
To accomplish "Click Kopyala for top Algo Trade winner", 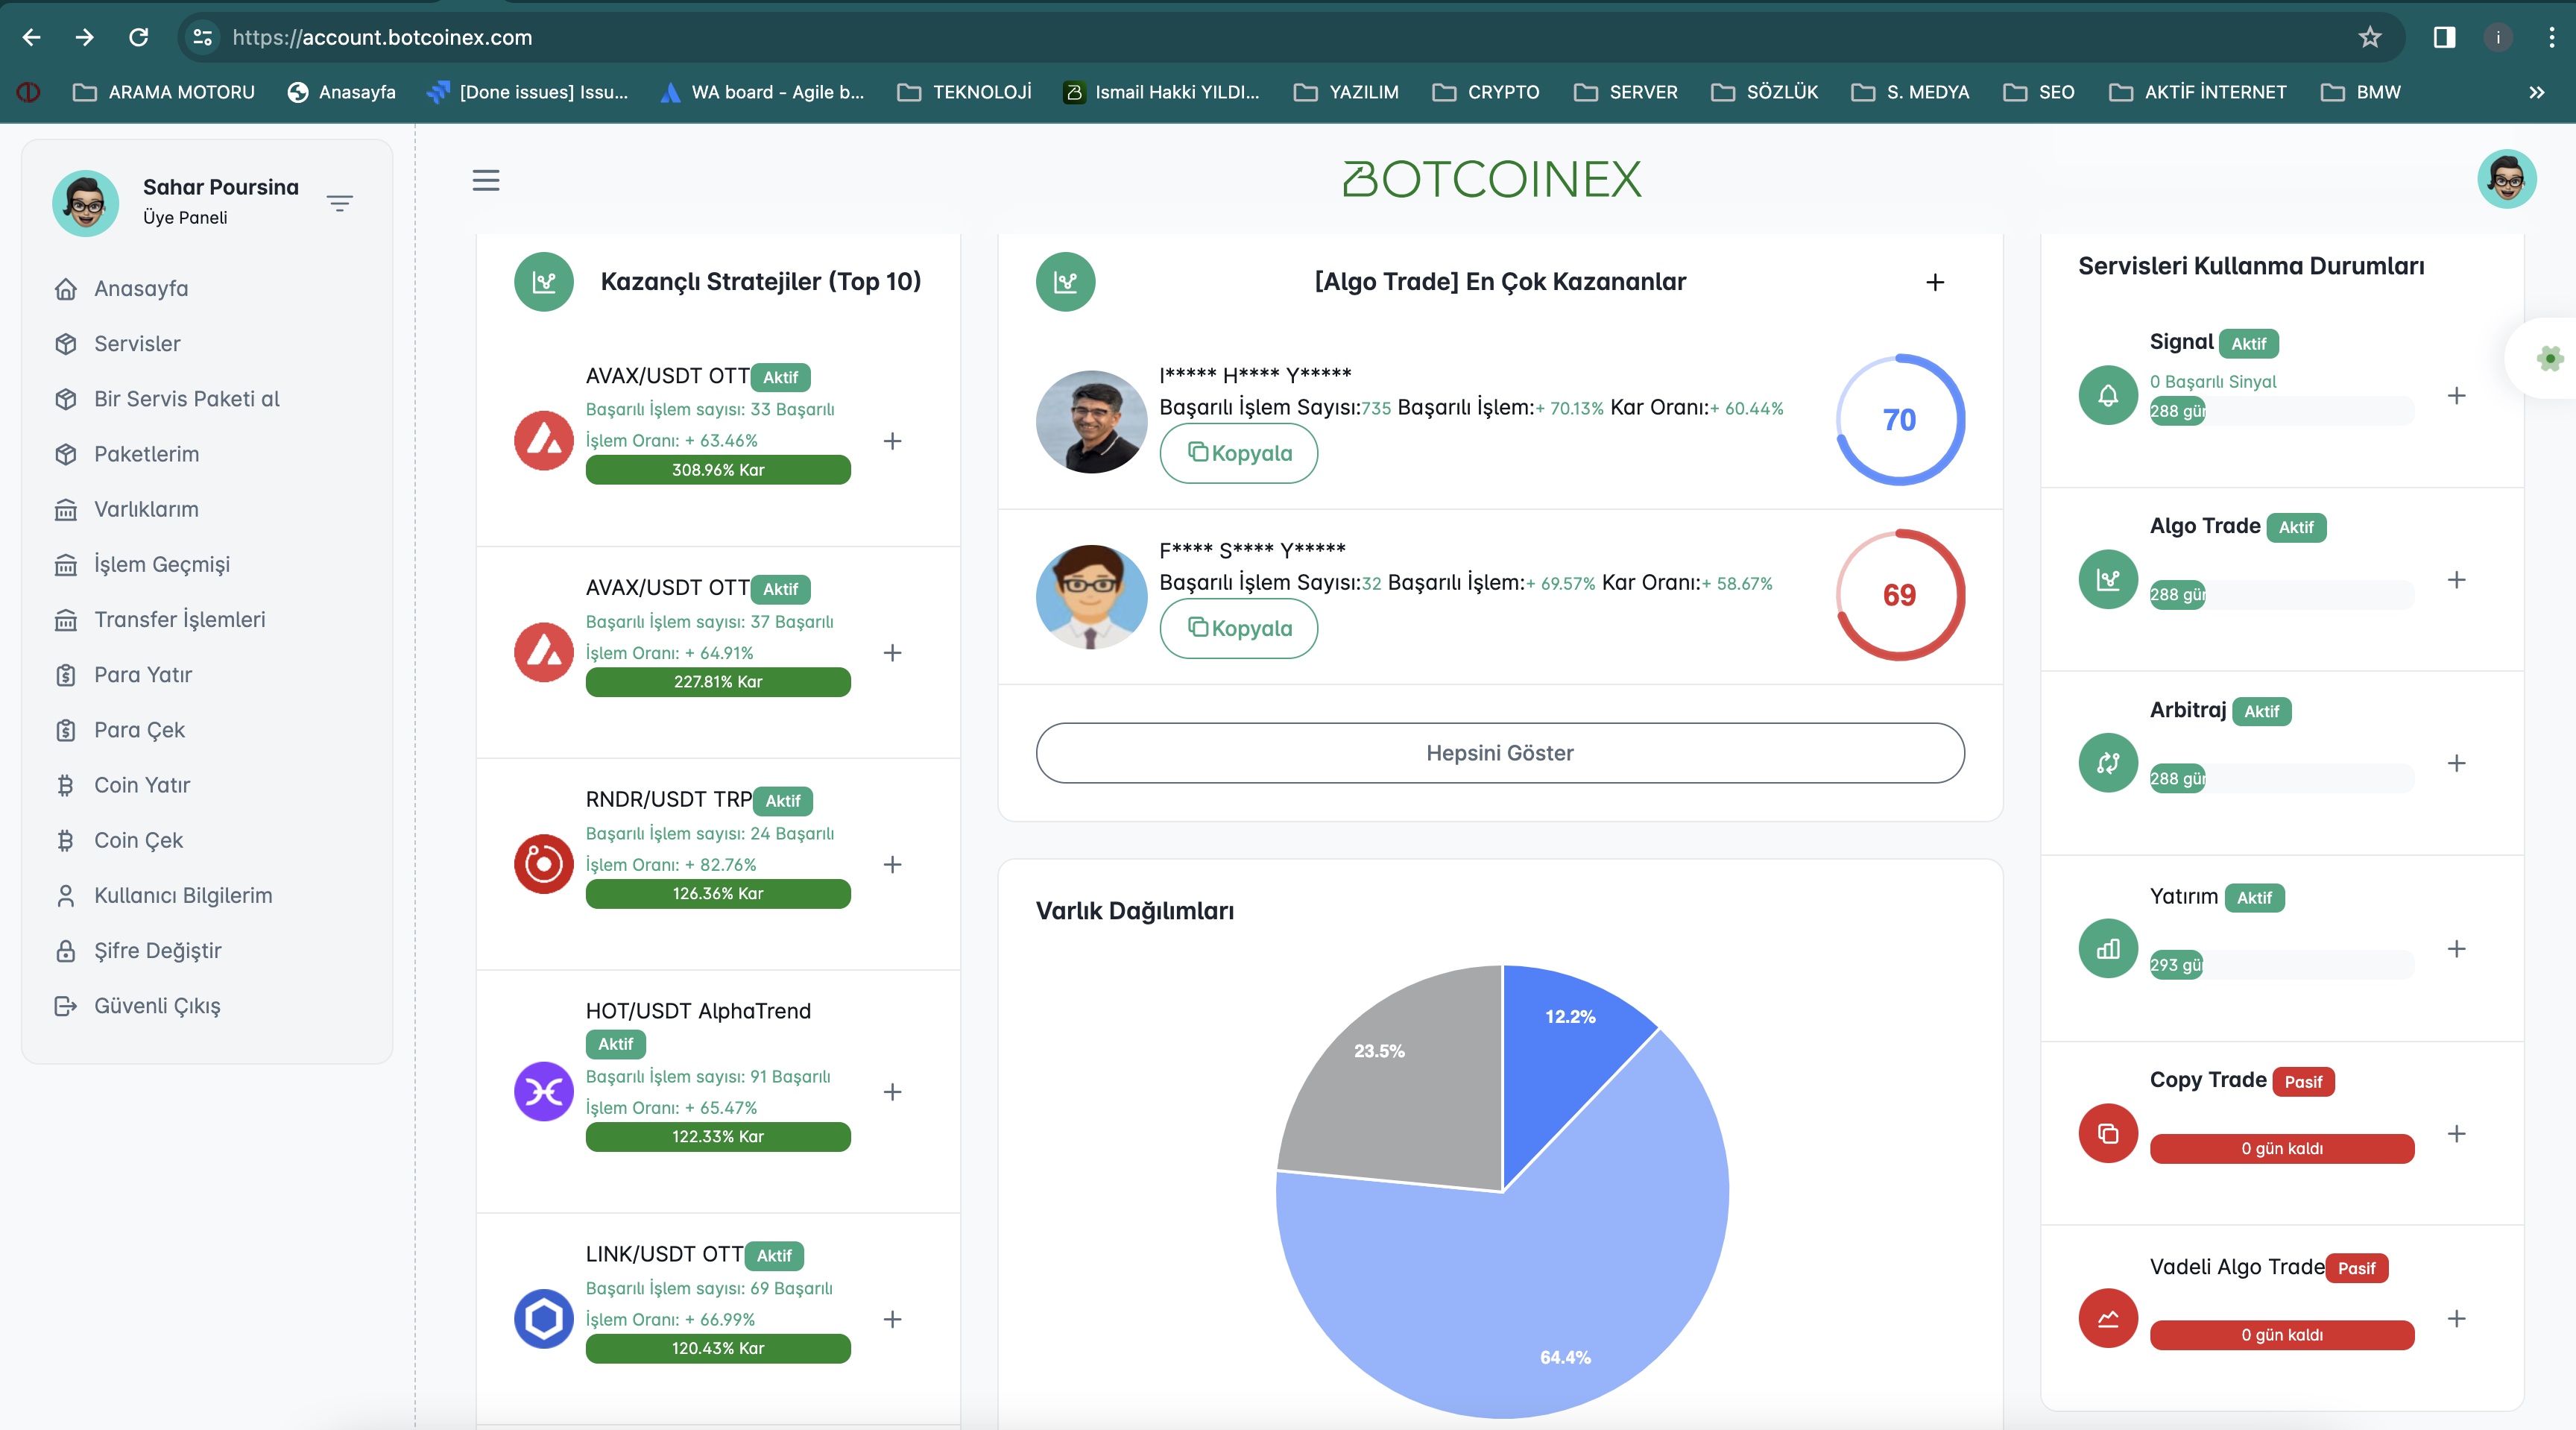I will (x=1237, y=453).
